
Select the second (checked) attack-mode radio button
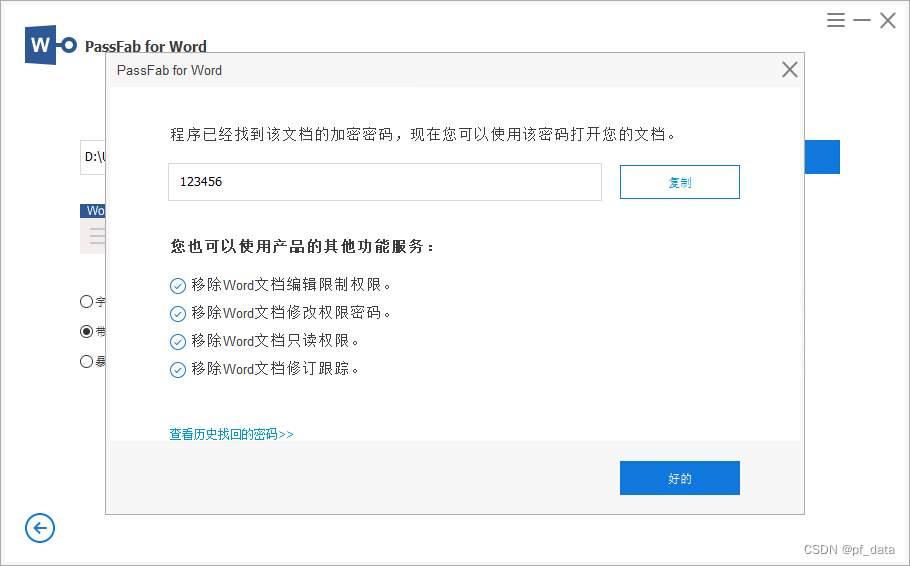coord(86,331)
